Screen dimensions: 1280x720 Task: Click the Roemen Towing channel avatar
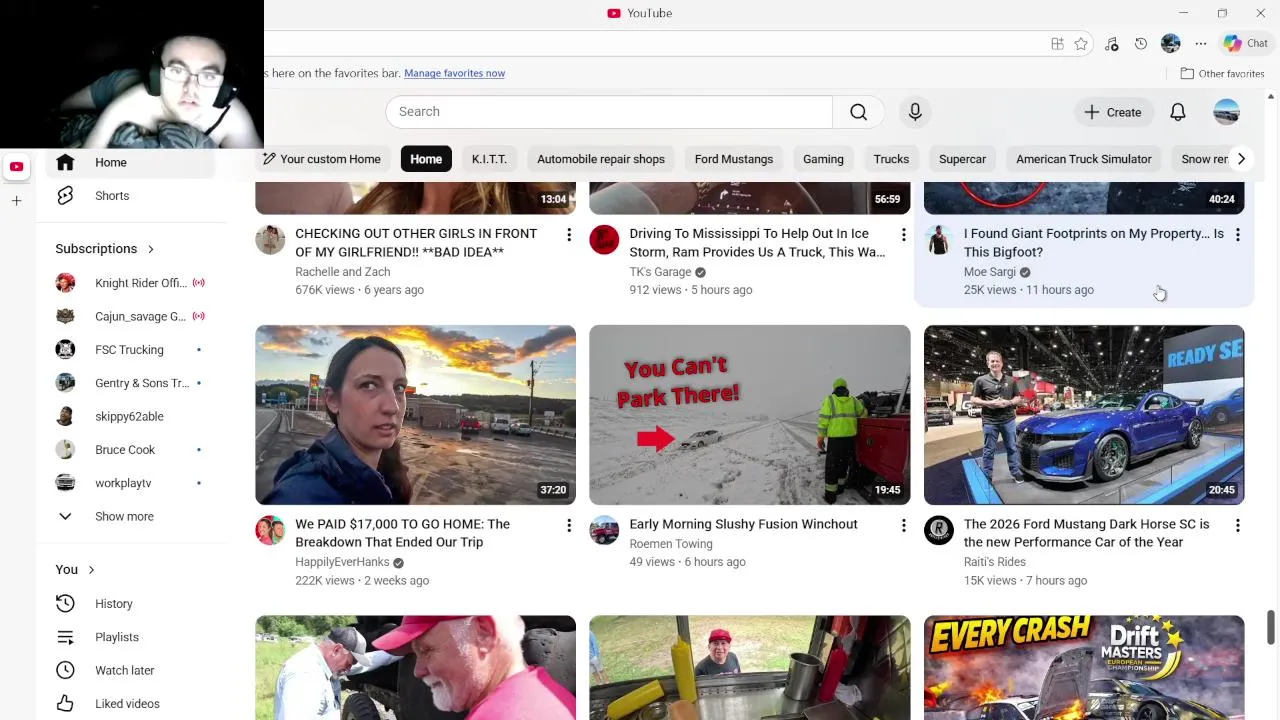click(604, 531)
